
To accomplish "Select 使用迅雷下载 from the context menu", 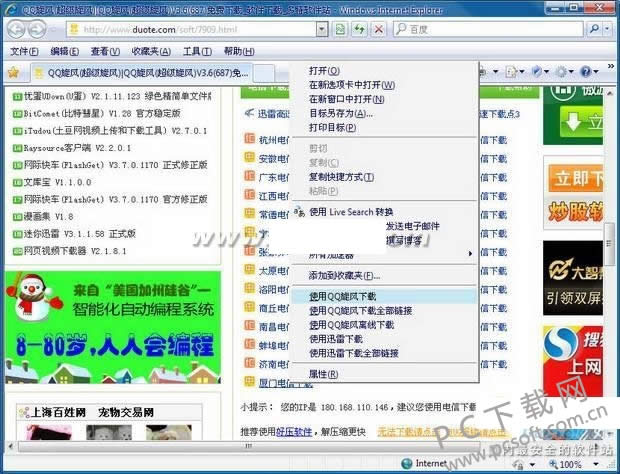I will click(x=384, y=339).
